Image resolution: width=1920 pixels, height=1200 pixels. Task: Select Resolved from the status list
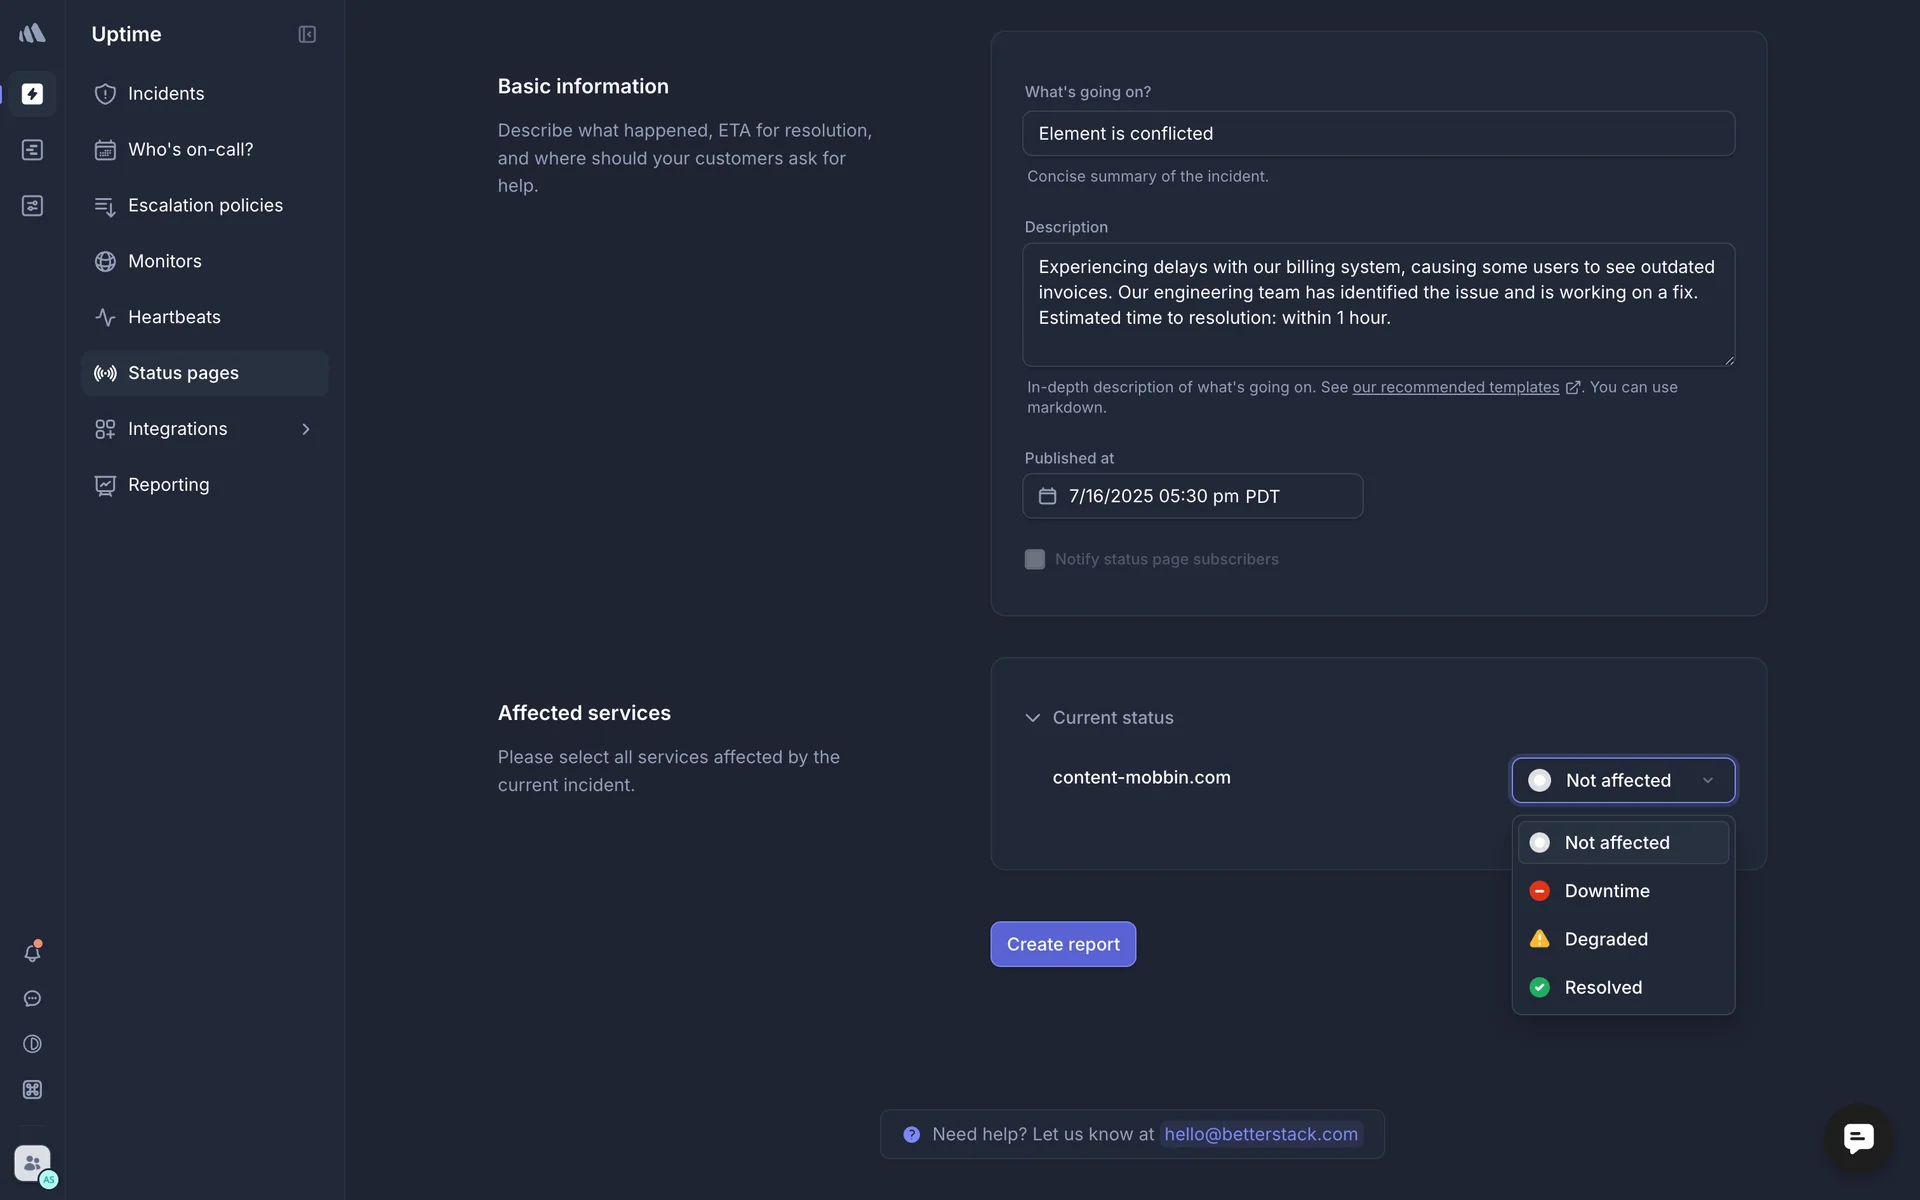coord(1602,987)
